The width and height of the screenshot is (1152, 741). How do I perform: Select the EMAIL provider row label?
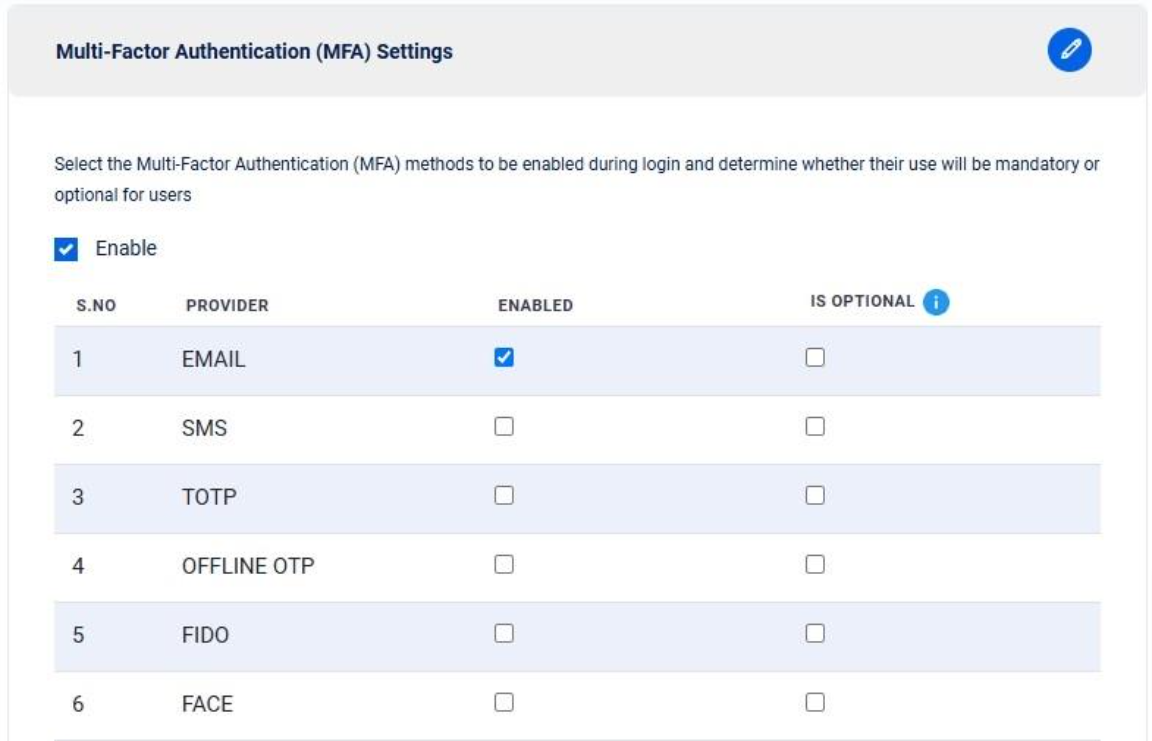[213, 360]
